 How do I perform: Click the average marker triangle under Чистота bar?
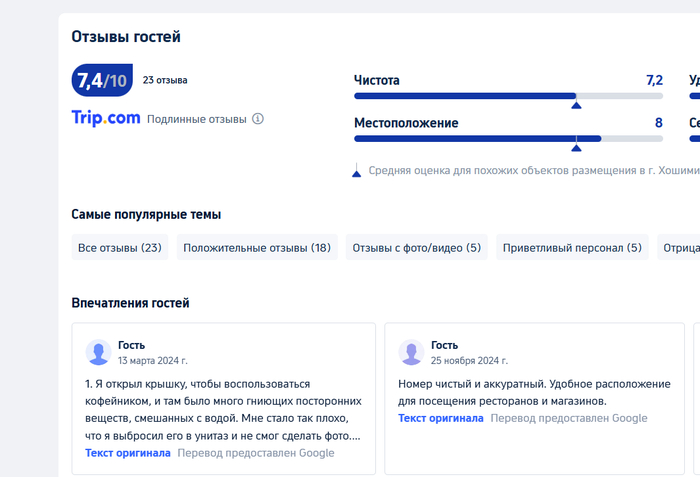[575, 104]
